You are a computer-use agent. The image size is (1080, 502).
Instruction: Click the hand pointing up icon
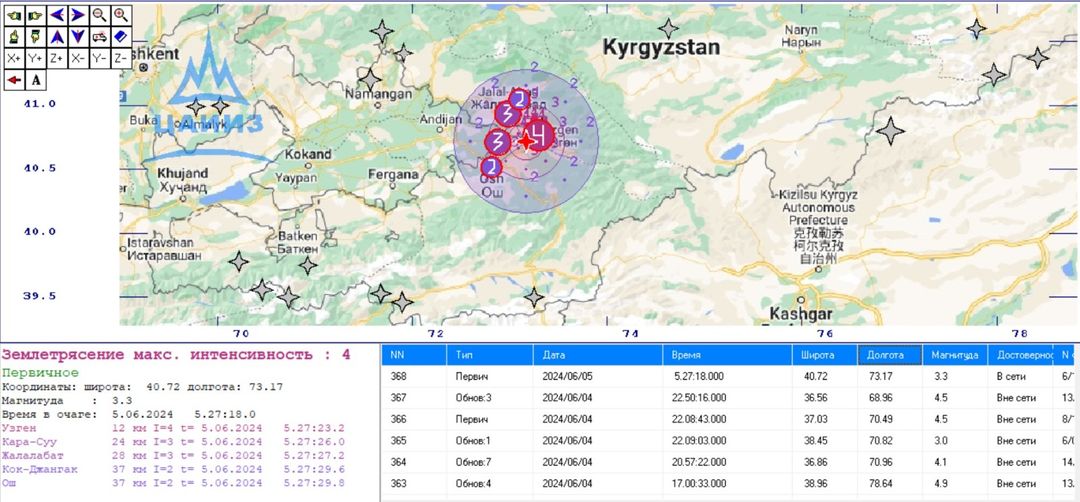coord(14,37)
